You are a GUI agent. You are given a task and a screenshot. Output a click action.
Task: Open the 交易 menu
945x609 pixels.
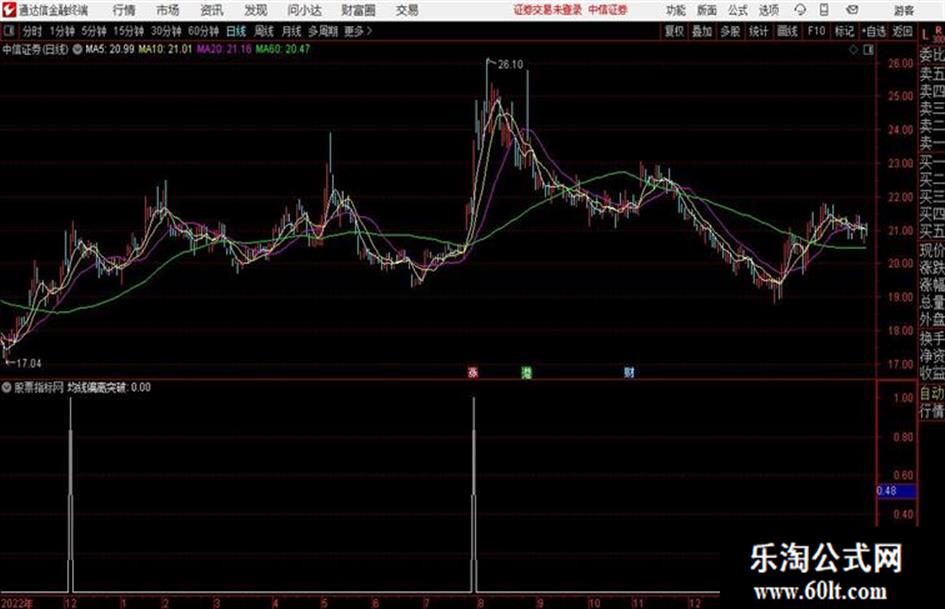pos(407,10)
